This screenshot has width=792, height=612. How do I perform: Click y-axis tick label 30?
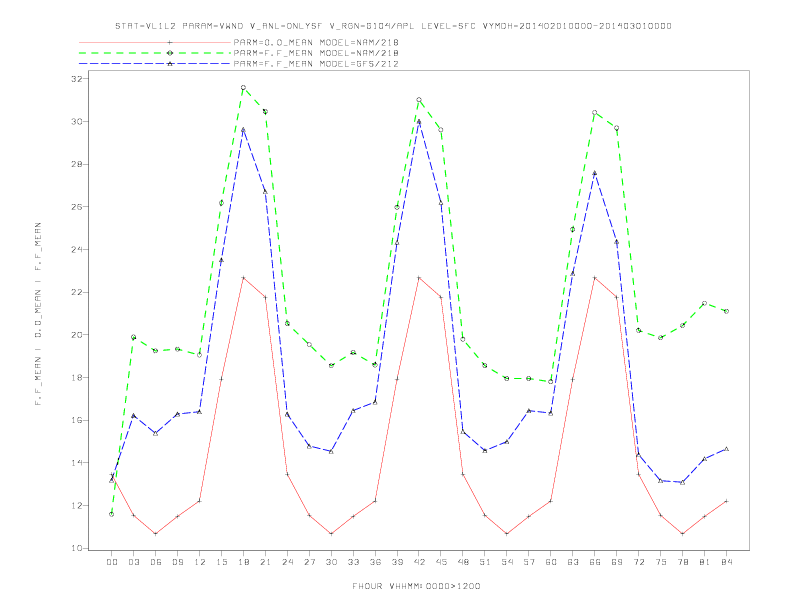(77, 122)
